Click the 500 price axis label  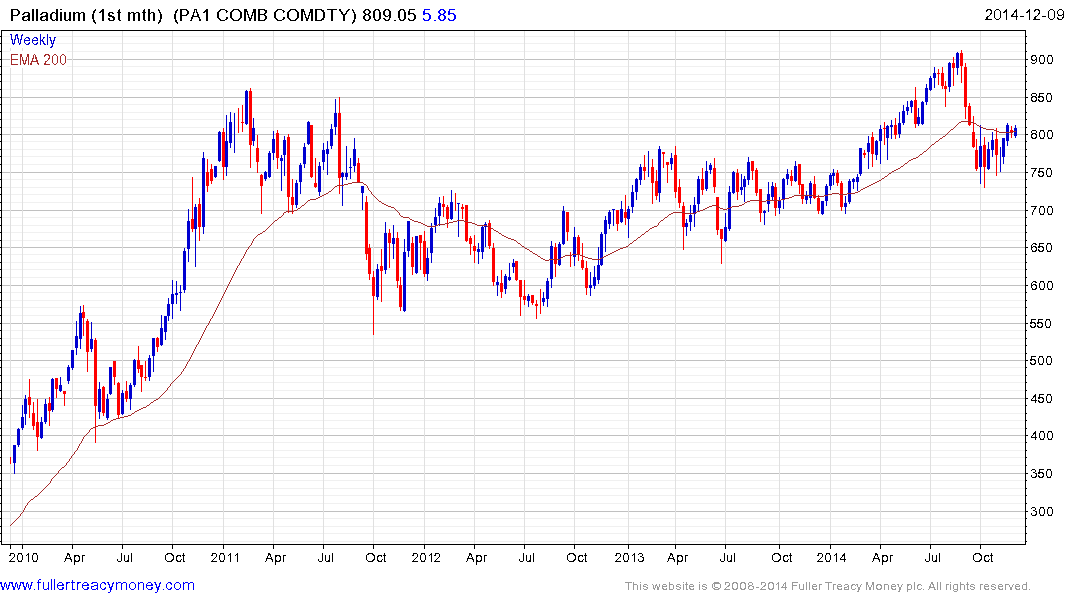1042,361
